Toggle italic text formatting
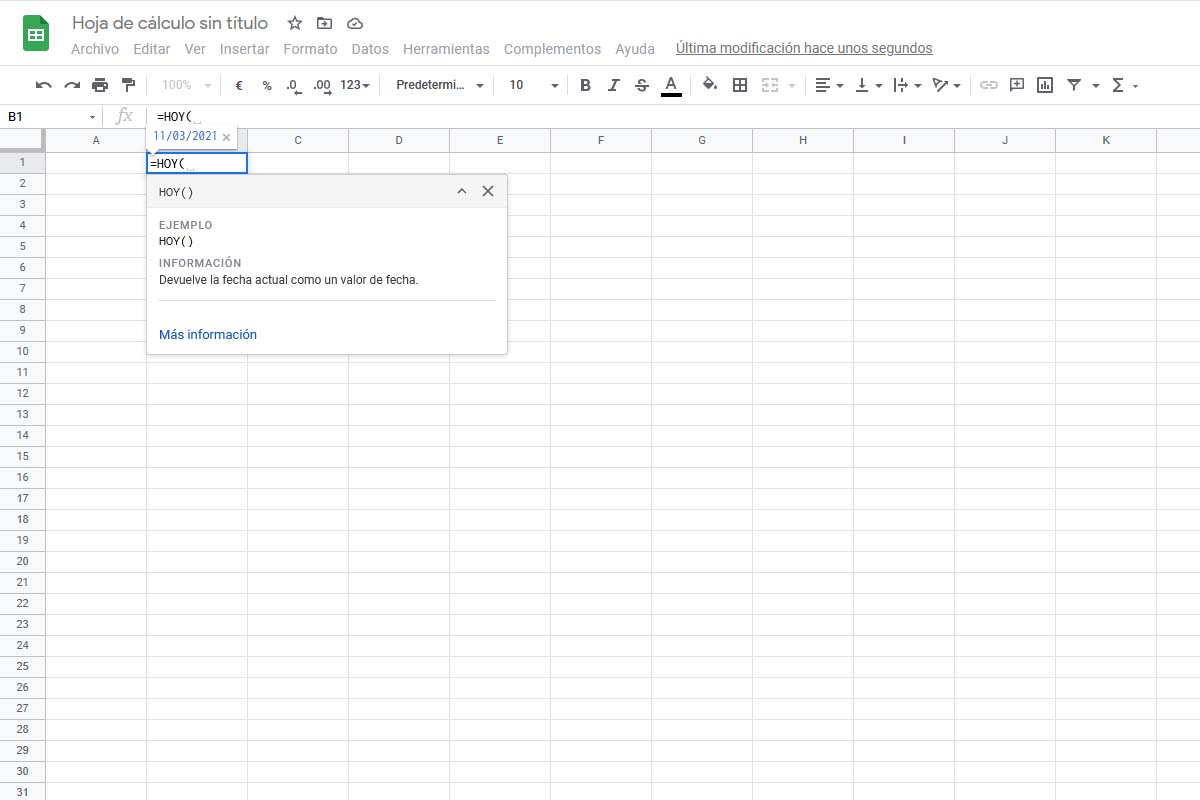This screenshot has height=800, width=1200. 614,85
